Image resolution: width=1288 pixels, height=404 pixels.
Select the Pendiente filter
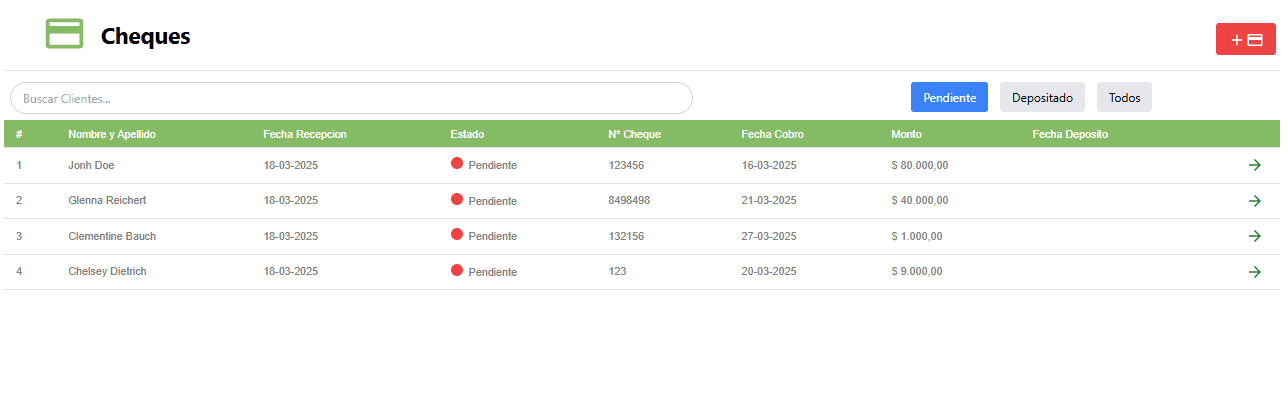click(x=949, y=98)
